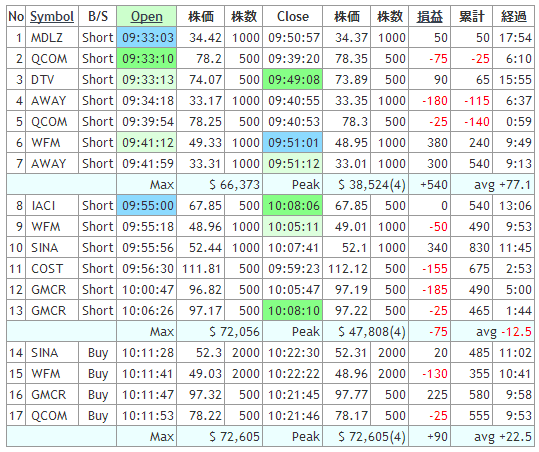Click the avg +22.5 cell
The width and height of the screenshot is (539, 452).
pos(492,436)
